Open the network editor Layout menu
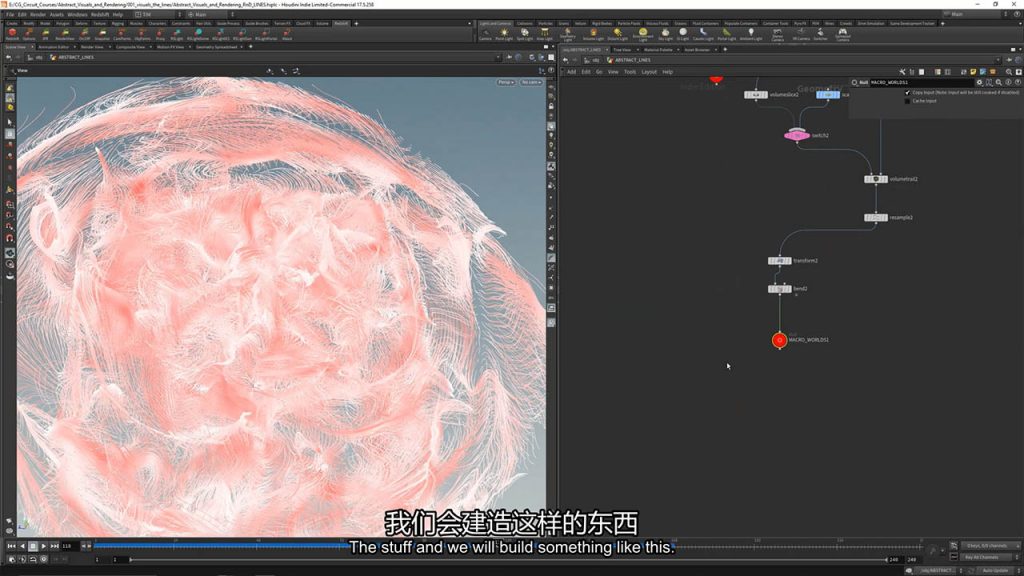 648,72
